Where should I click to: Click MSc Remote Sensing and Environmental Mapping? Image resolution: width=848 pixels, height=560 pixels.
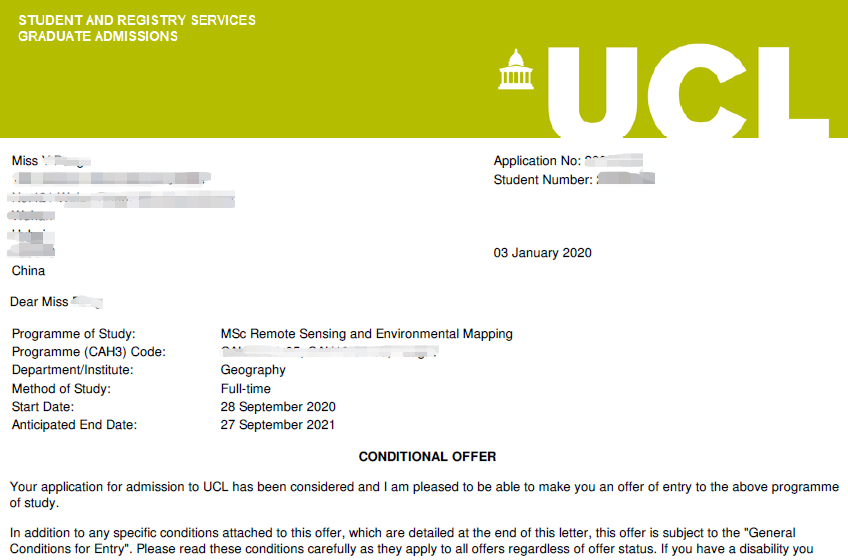coord(367,334)
